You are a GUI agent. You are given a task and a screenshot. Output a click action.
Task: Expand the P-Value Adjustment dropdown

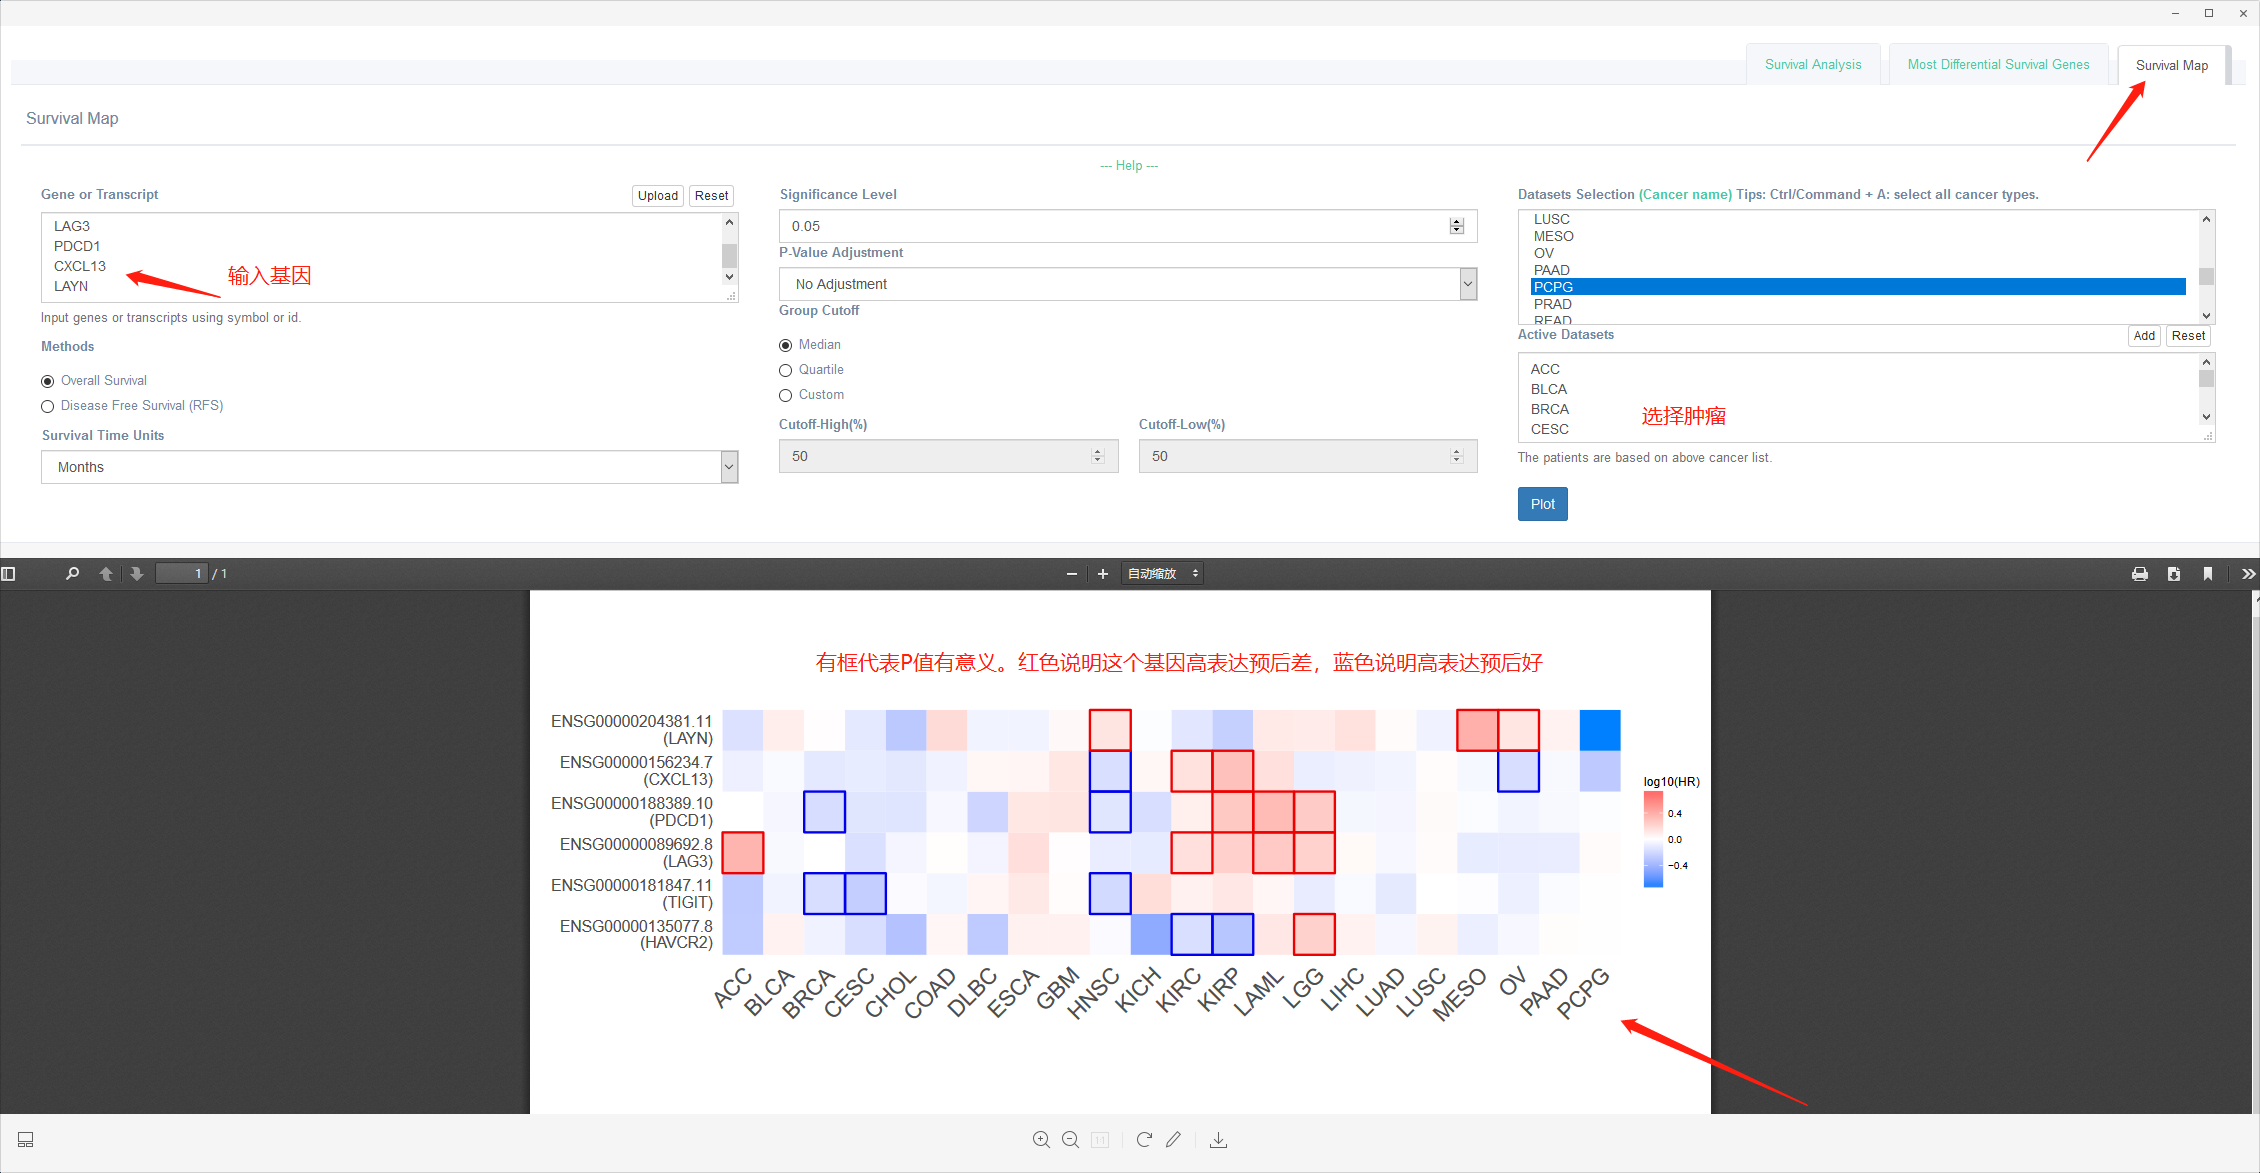click(x=1127, y=284)
